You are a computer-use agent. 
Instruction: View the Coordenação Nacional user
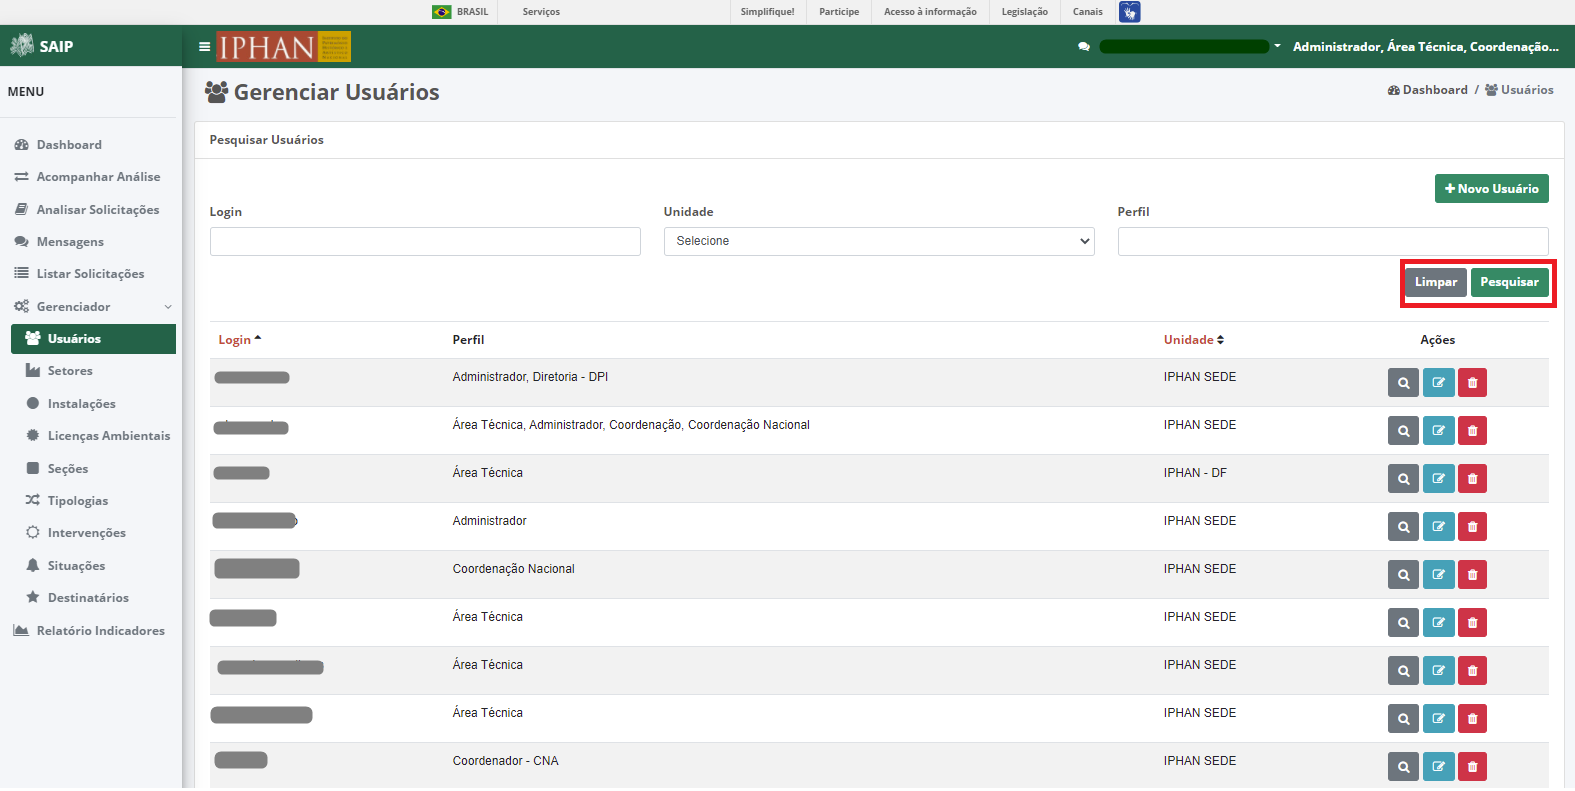[x=1403, y=575]
